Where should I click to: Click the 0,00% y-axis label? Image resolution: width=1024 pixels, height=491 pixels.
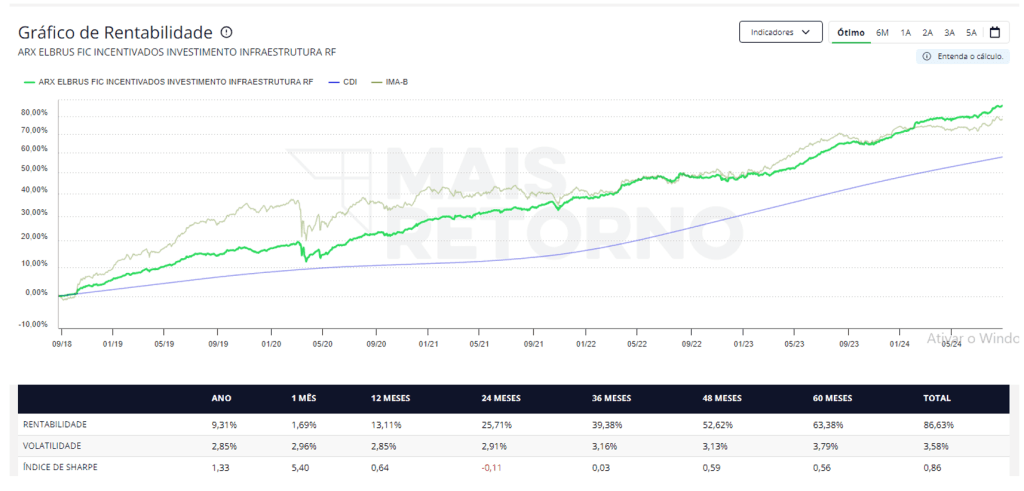tap(35, 293)
